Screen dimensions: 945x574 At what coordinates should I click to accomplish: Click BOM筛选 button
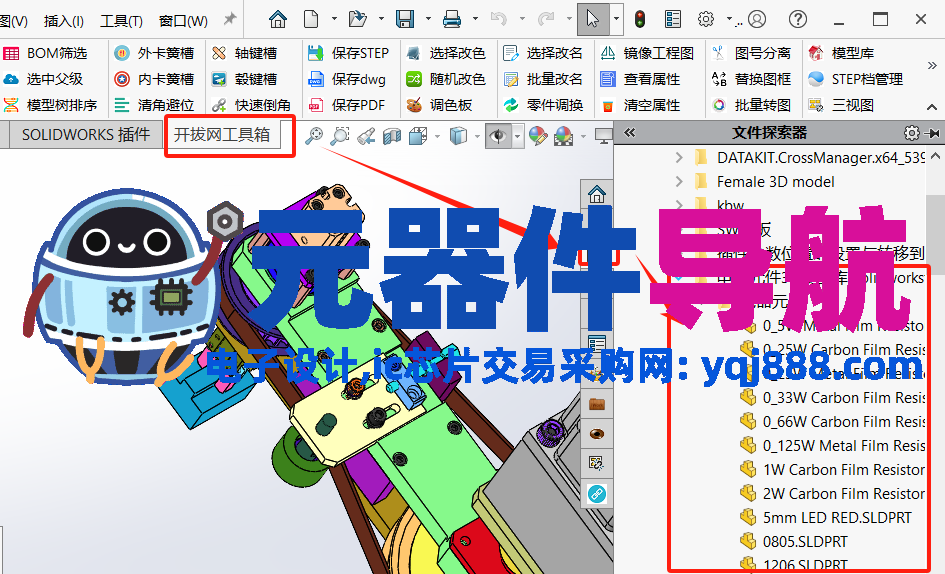46,53
